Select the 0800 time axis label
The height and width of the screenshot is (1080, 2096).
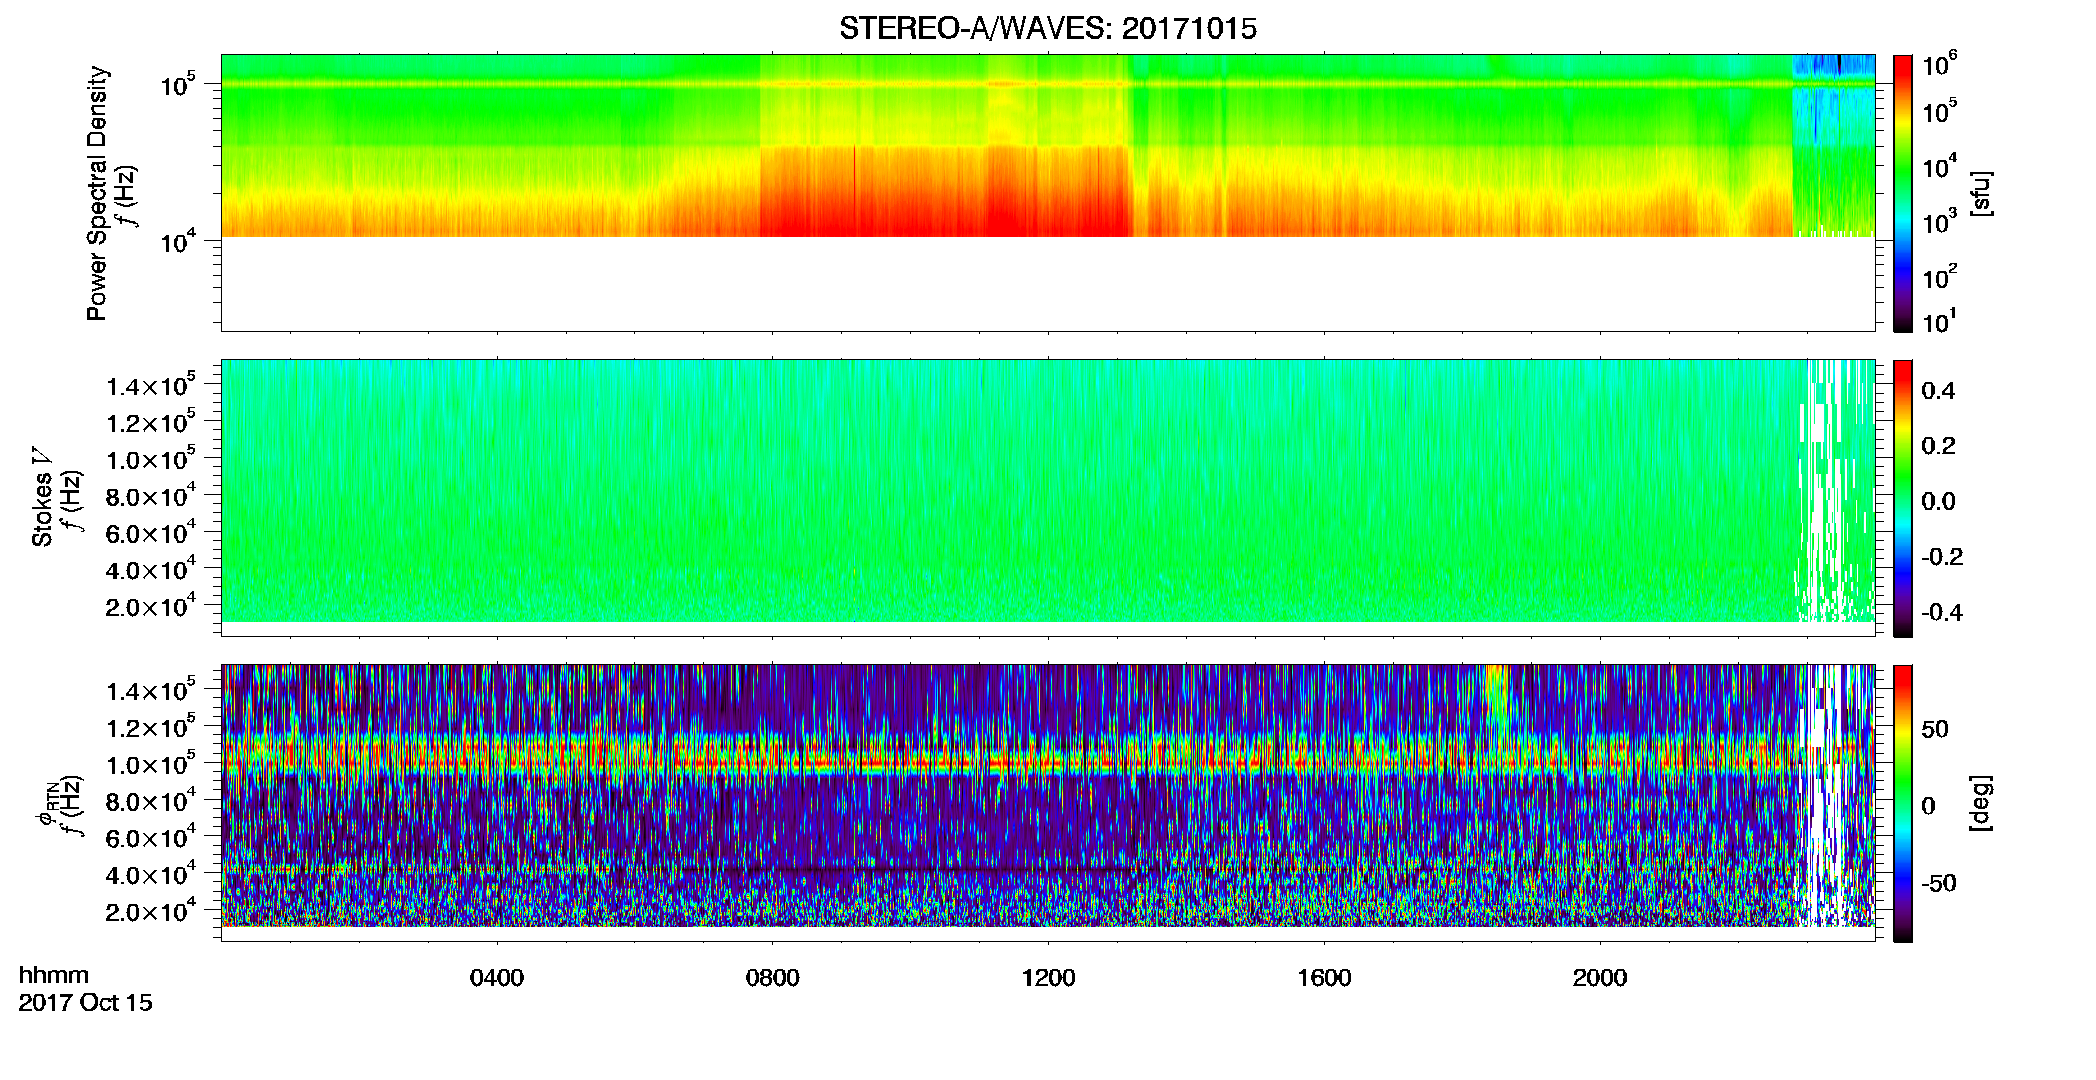[x=772, y=977]
